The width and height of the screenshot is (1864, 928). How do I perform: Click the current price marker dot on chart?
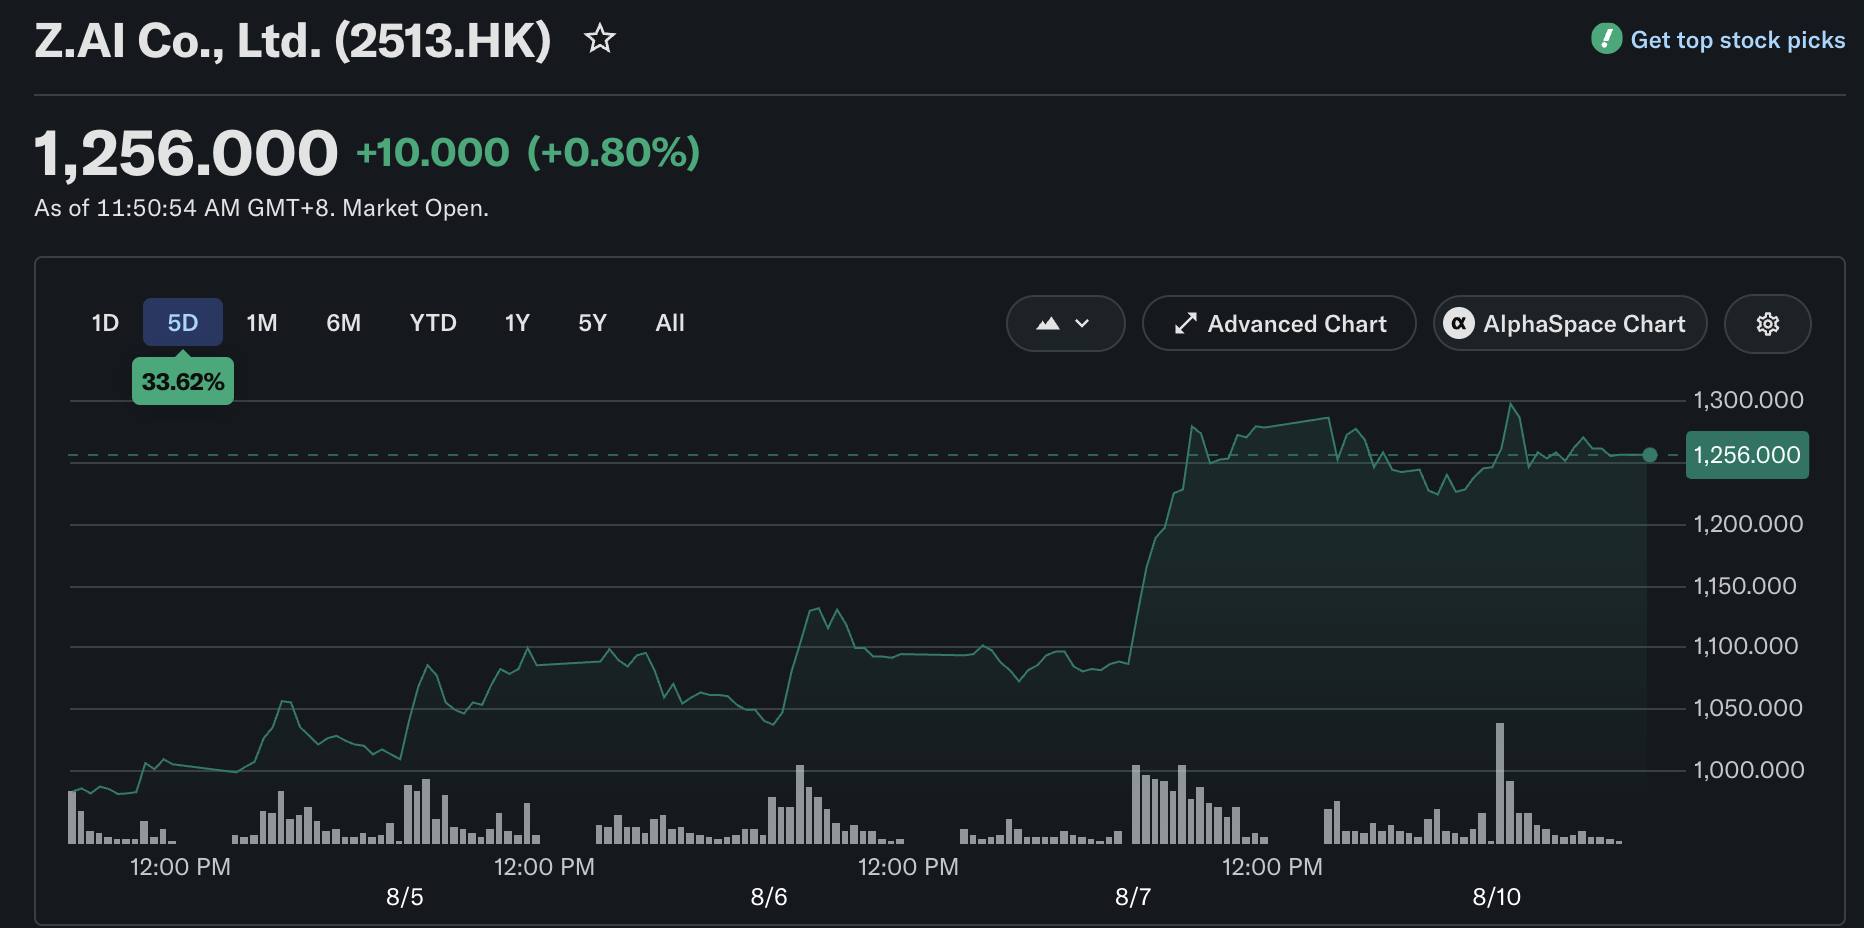coord(1650,455)
